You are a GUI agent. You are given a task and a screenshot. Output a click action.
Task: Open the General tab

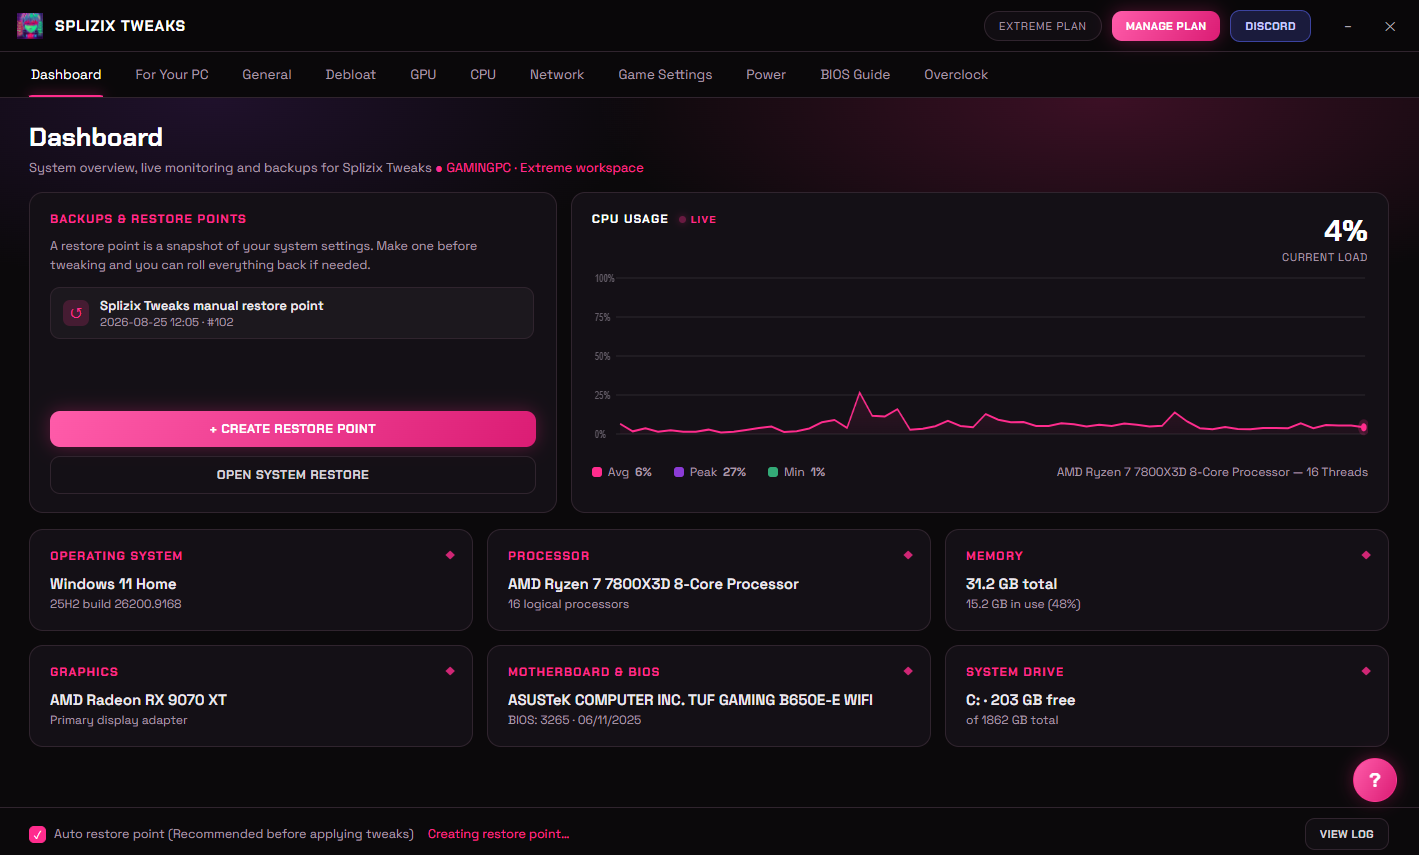coord(267,75)
